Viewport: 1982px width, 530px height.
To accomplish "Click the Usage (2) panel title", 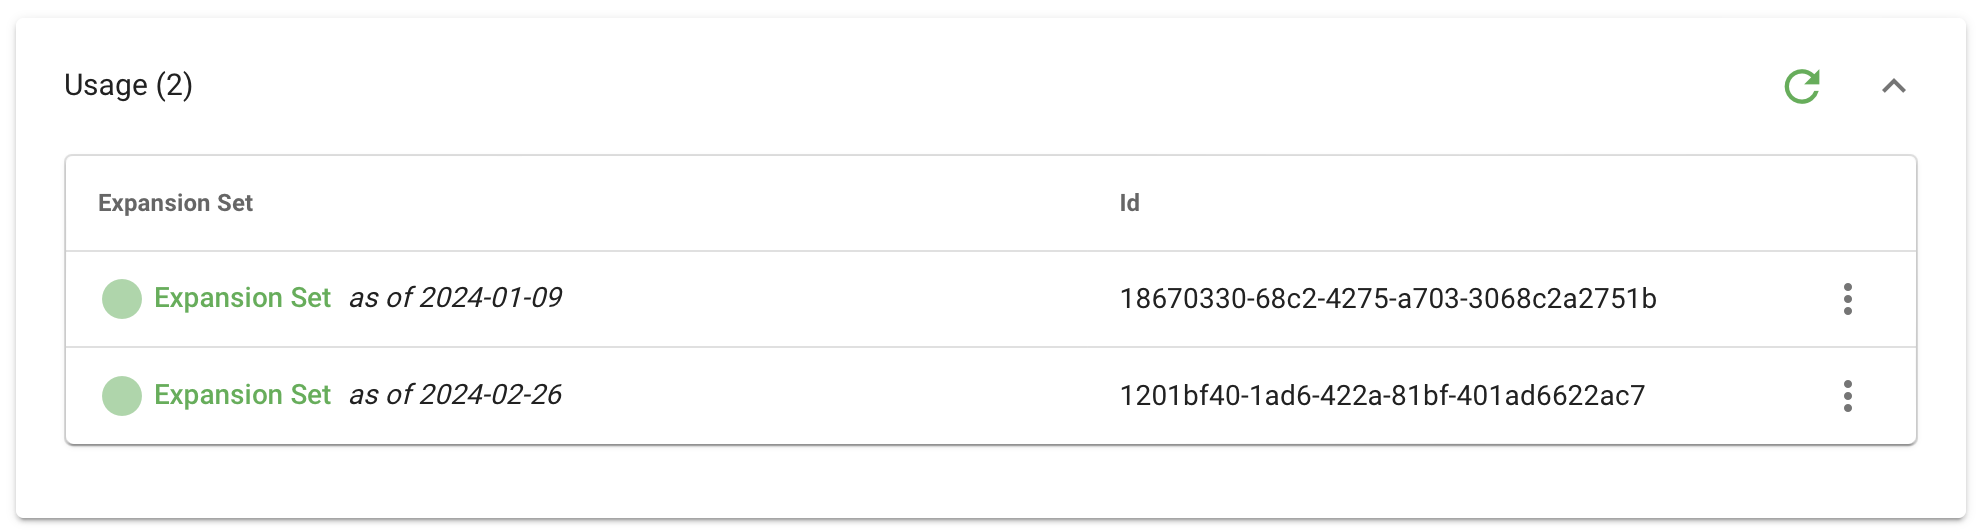I will pos(128,85).
